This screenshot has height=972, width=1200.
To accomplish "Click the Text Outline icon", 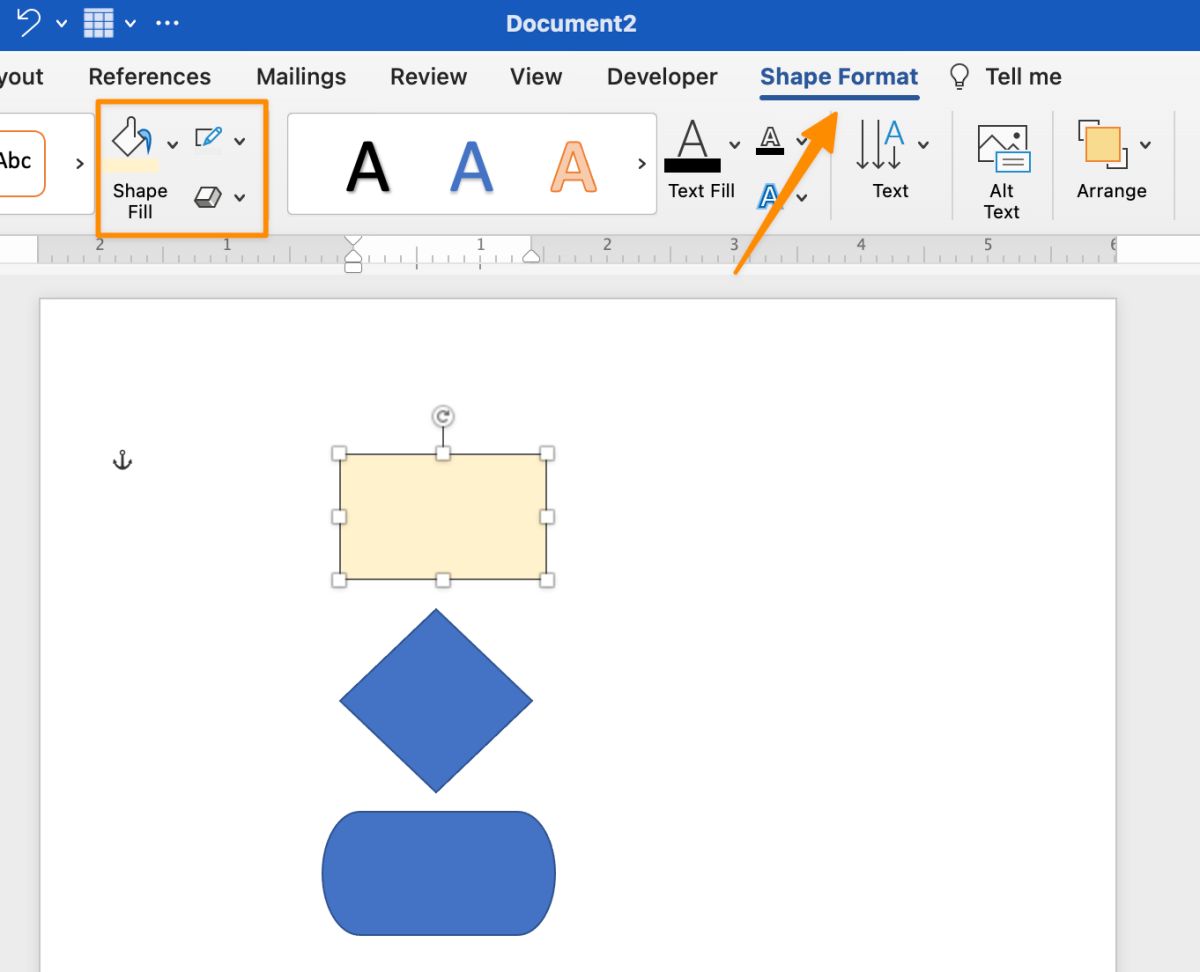I will pos(768,140).
